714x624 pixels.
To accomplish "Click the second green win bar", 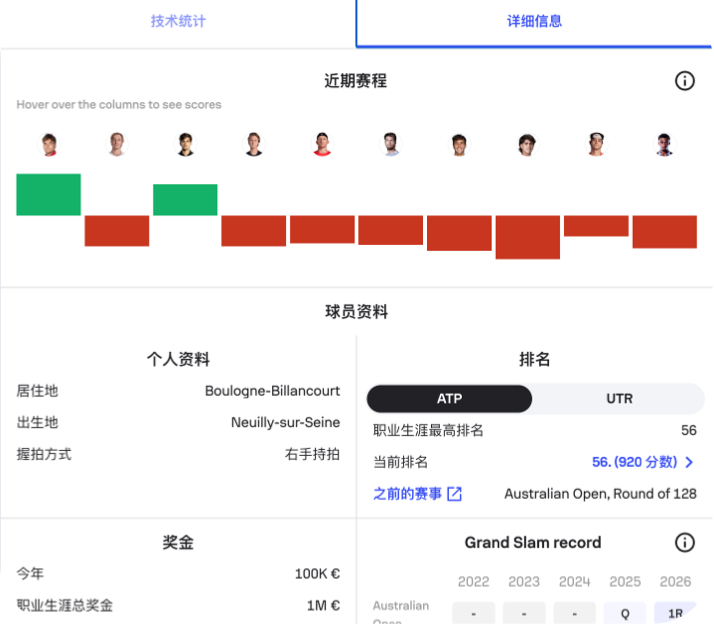I will click(185, 200).
